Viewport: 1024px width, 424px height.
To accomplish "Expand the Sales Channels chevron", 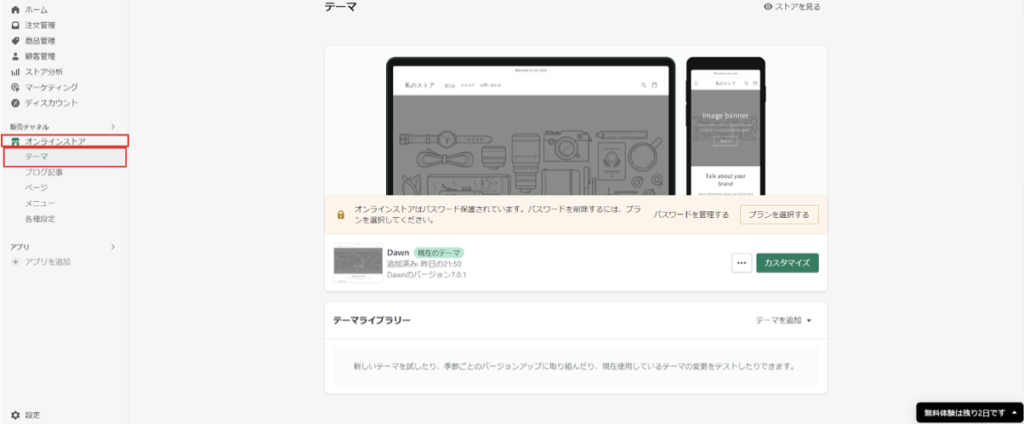I will pos(112,127).
